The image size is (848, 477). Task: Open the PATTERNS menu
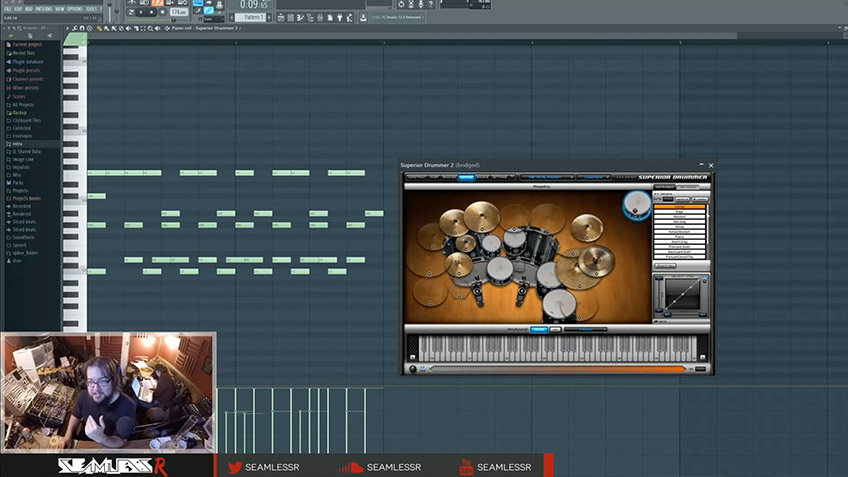click(43, 9)
